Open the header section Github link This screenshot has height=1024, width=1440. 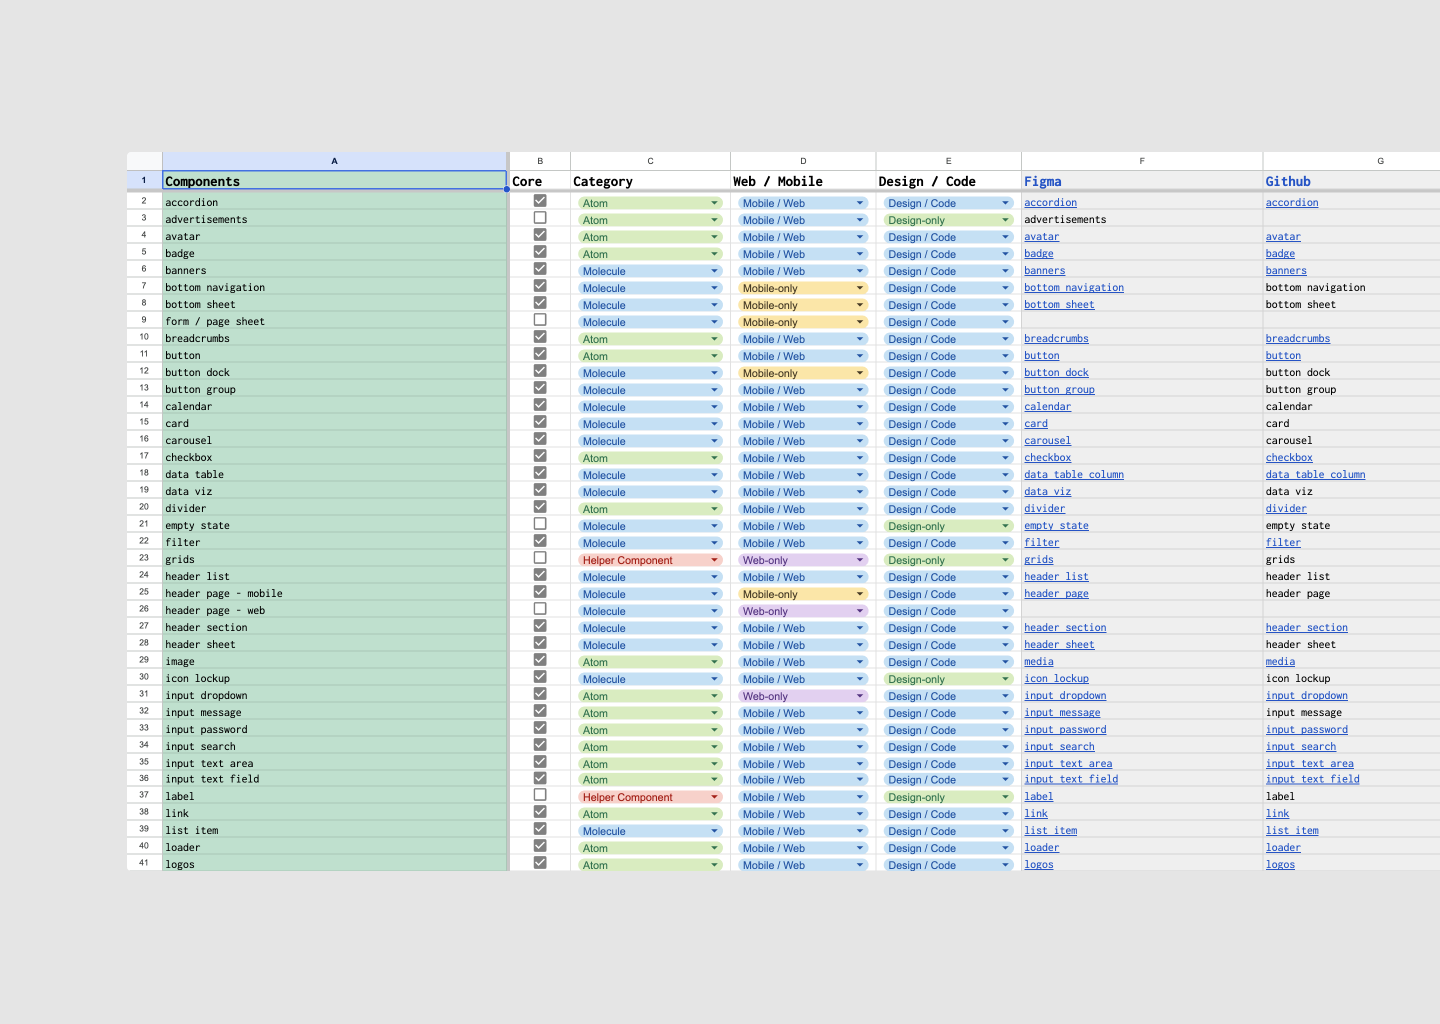point(1306,627)
